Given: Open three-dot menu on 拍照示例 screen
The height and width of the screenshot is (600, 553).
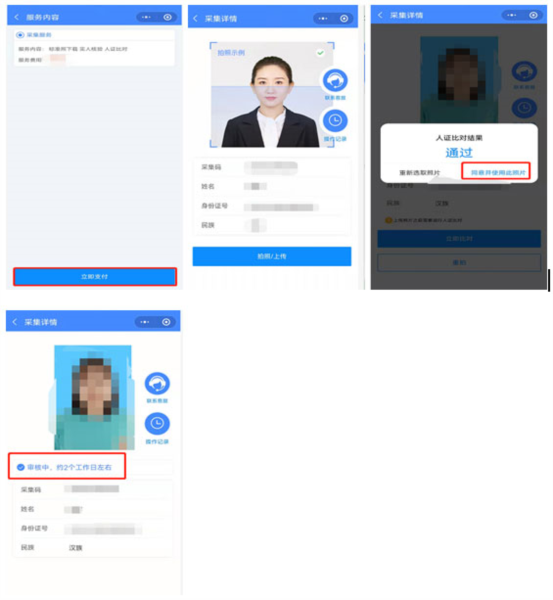Looking at the screenshot, I should tap(323, 18).
